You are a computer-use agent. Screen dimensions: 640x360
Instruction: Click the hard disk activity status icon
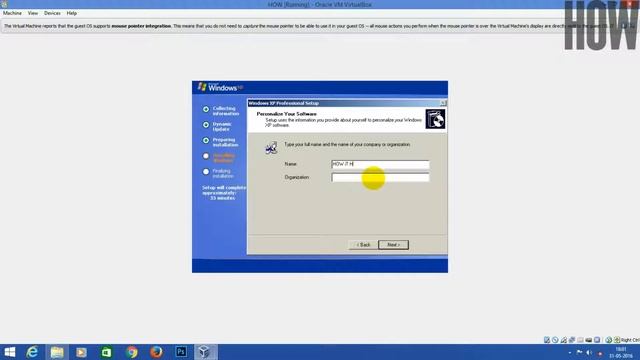tap(547, 340)
